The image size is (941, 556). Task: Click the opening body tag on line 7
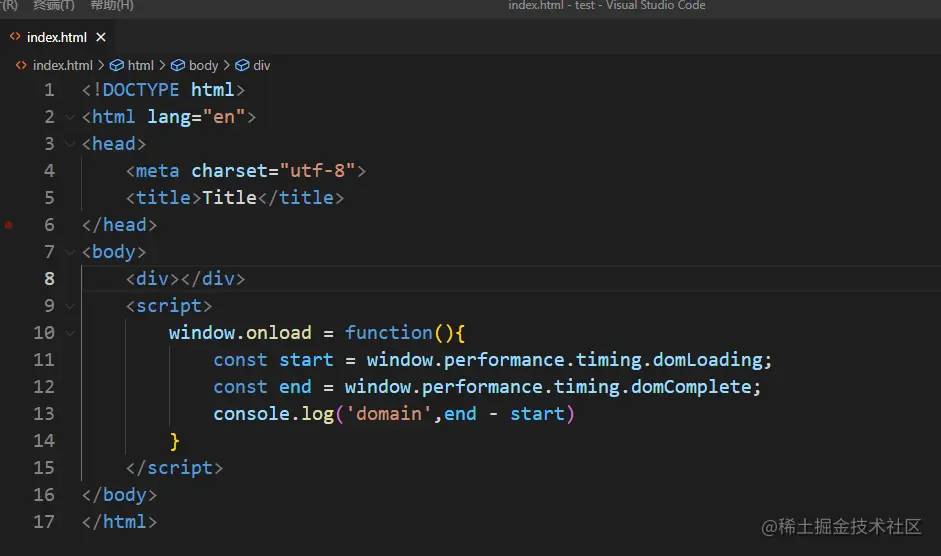point(114,252)
